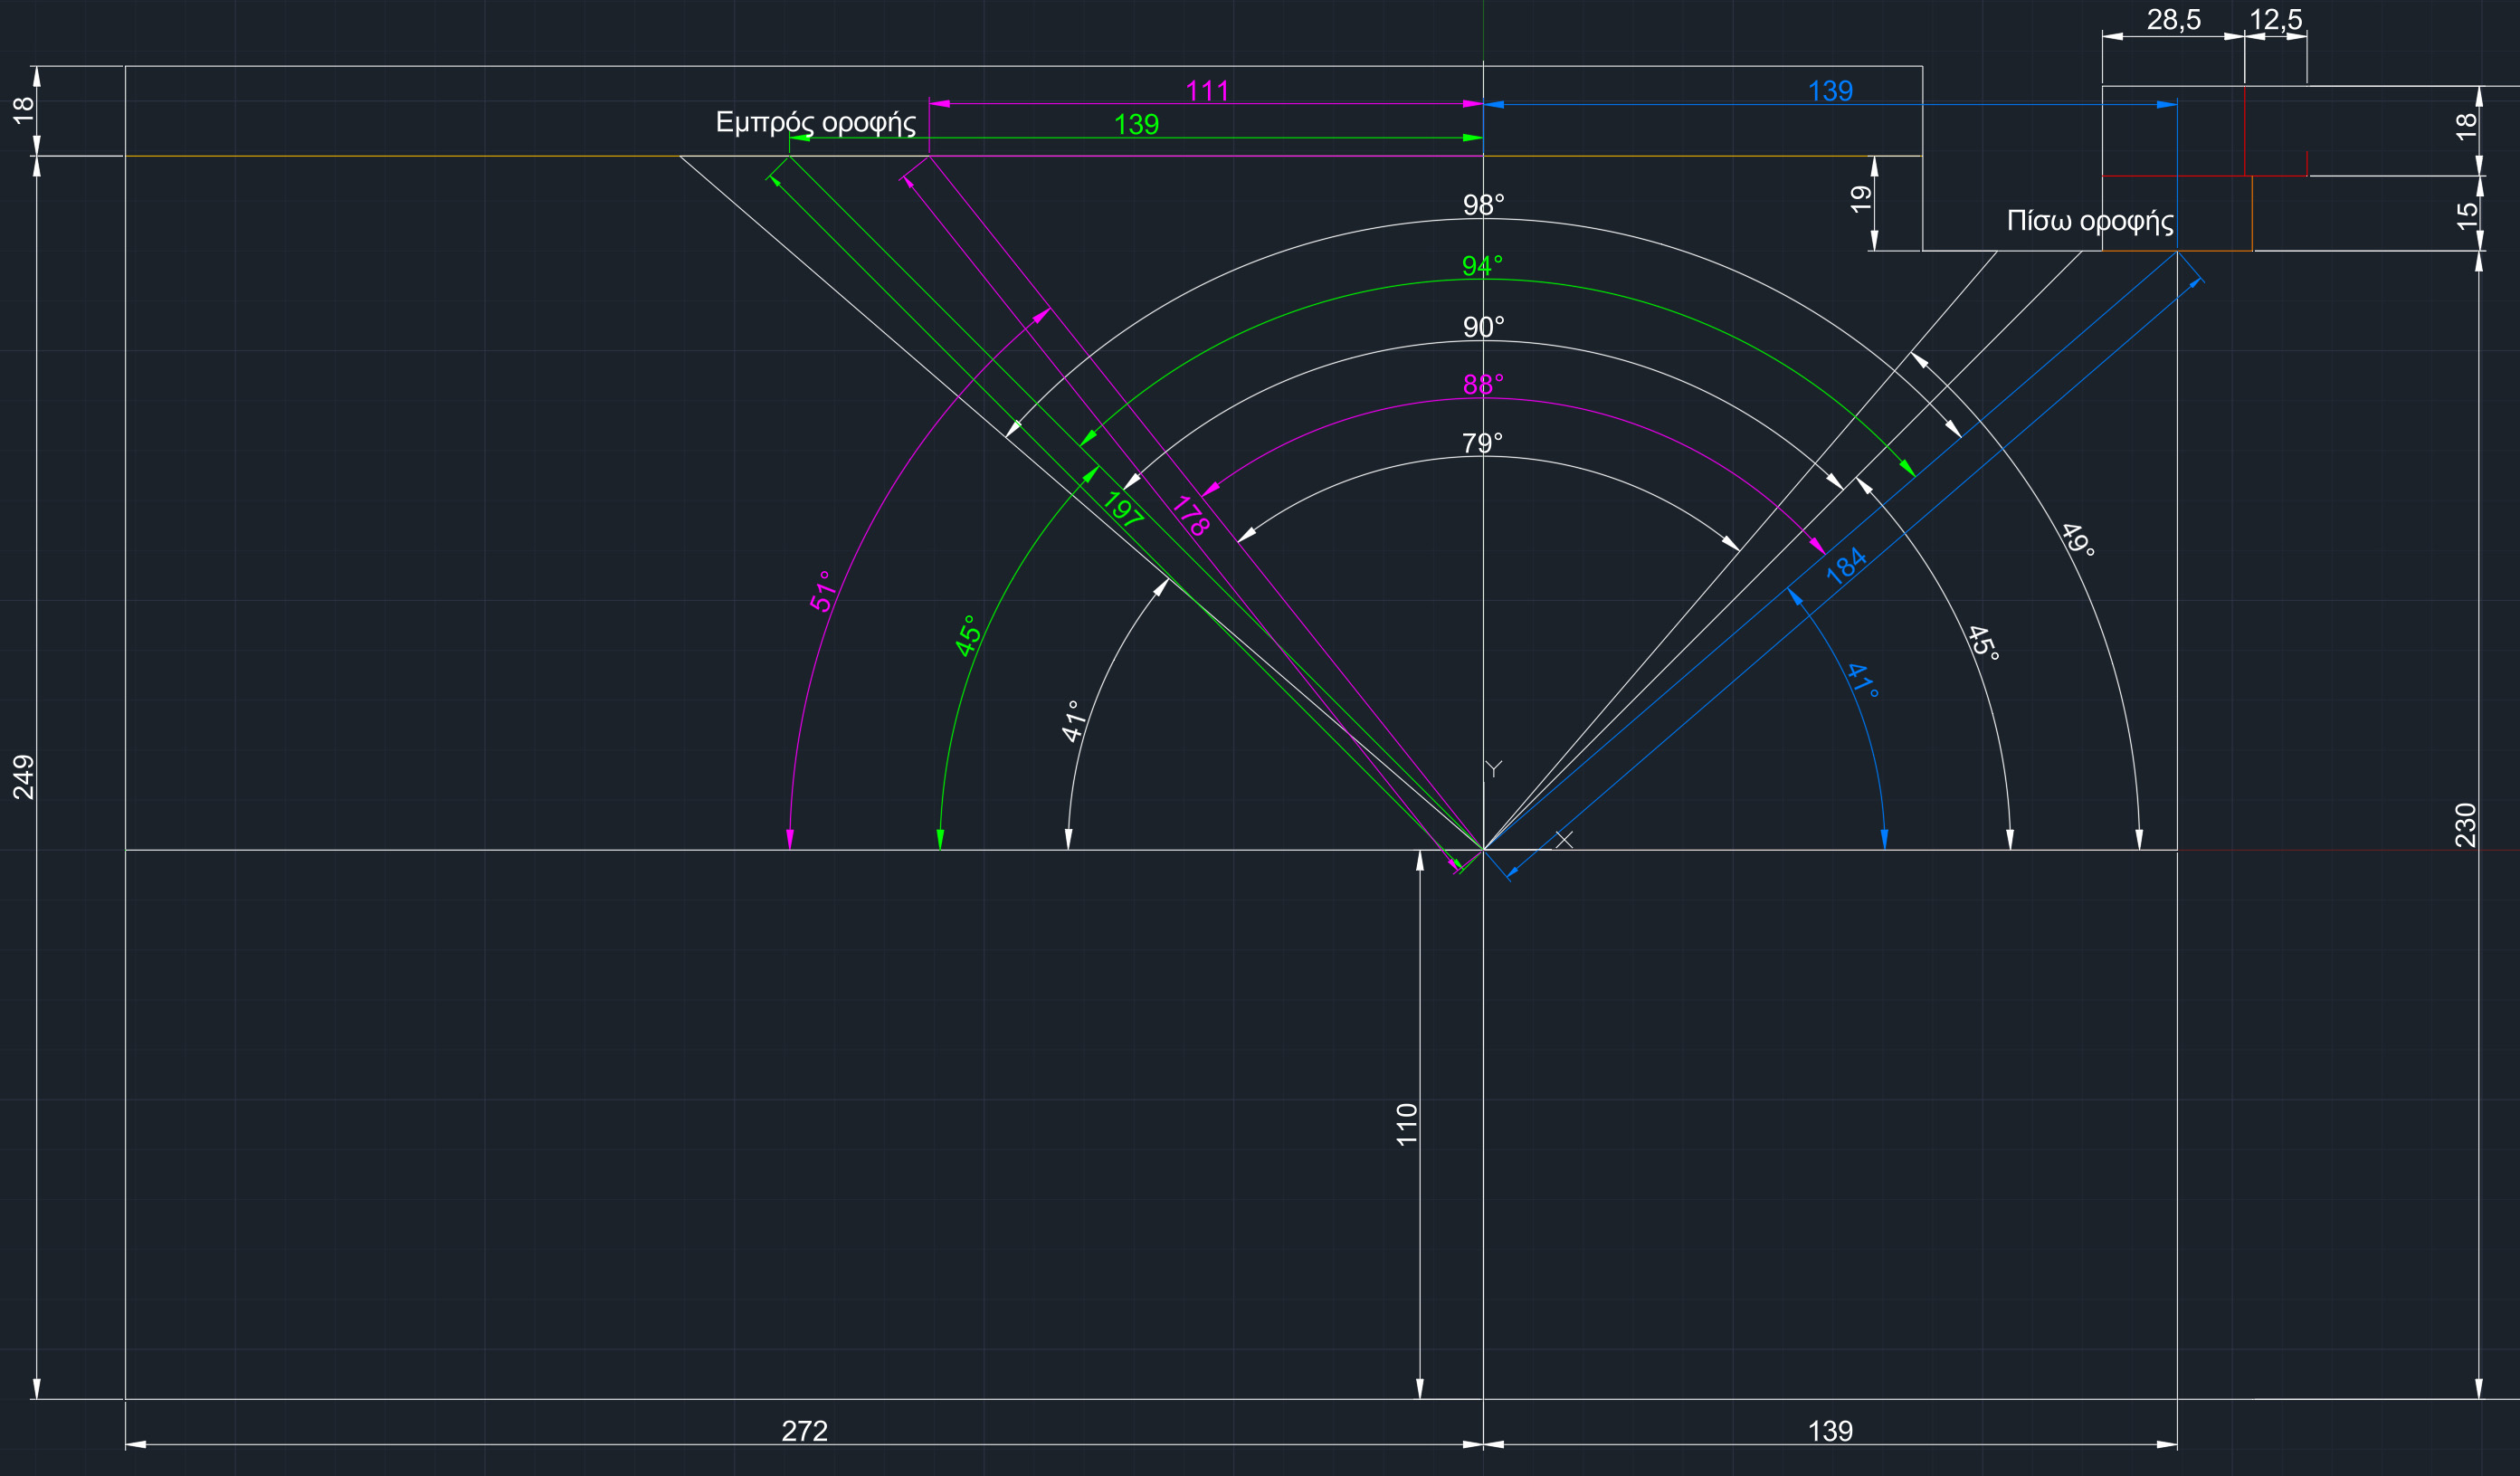Viewport: 2520px width, 1476px height.
Task: Select the Πίσω οροφής text label
Action: 2089,221
